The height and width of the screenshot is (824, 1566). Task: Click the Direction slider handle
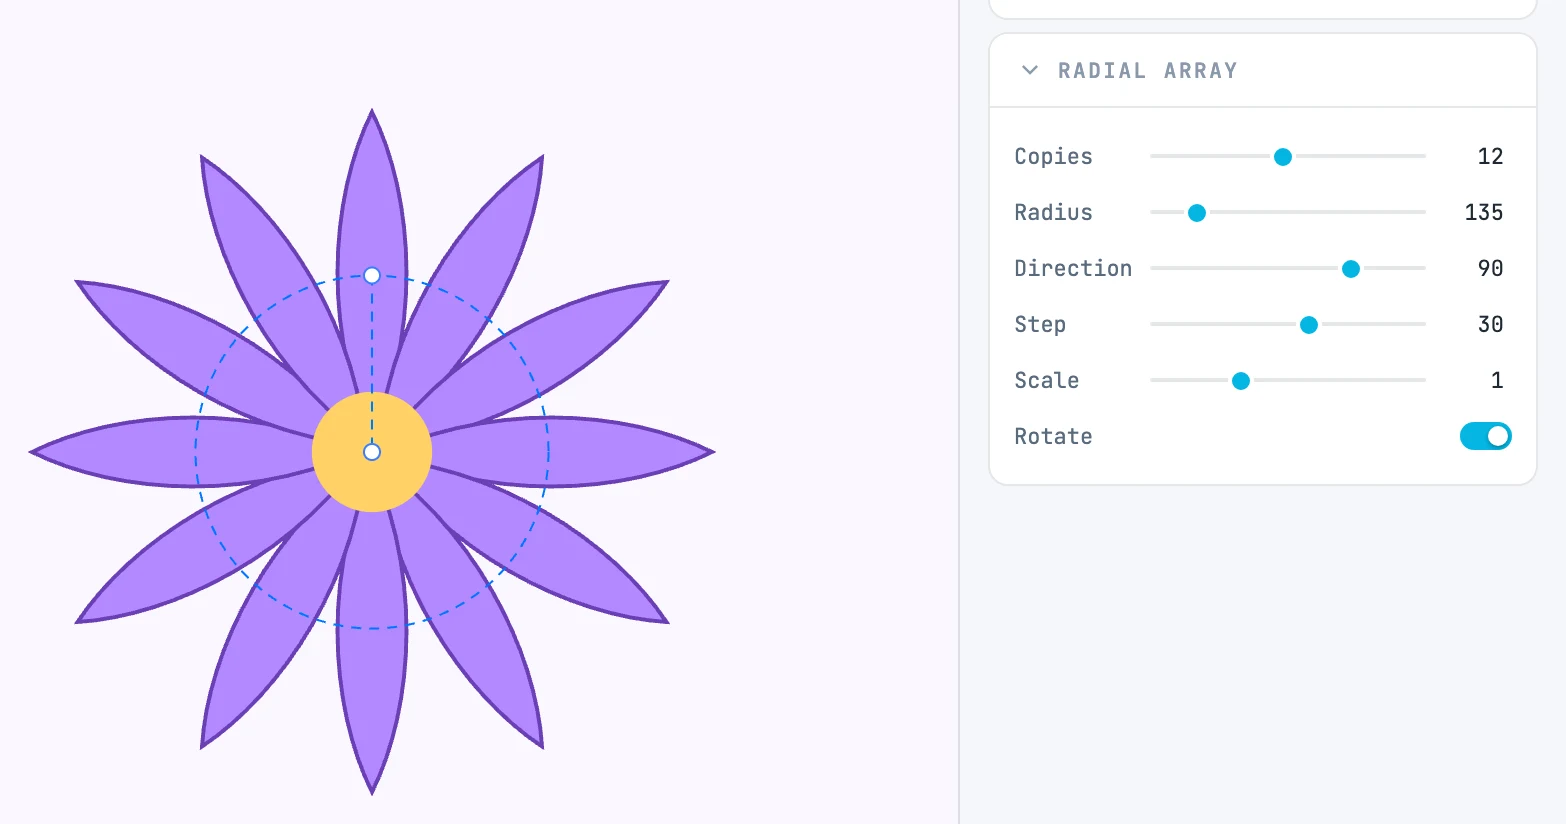[1351, 269]
